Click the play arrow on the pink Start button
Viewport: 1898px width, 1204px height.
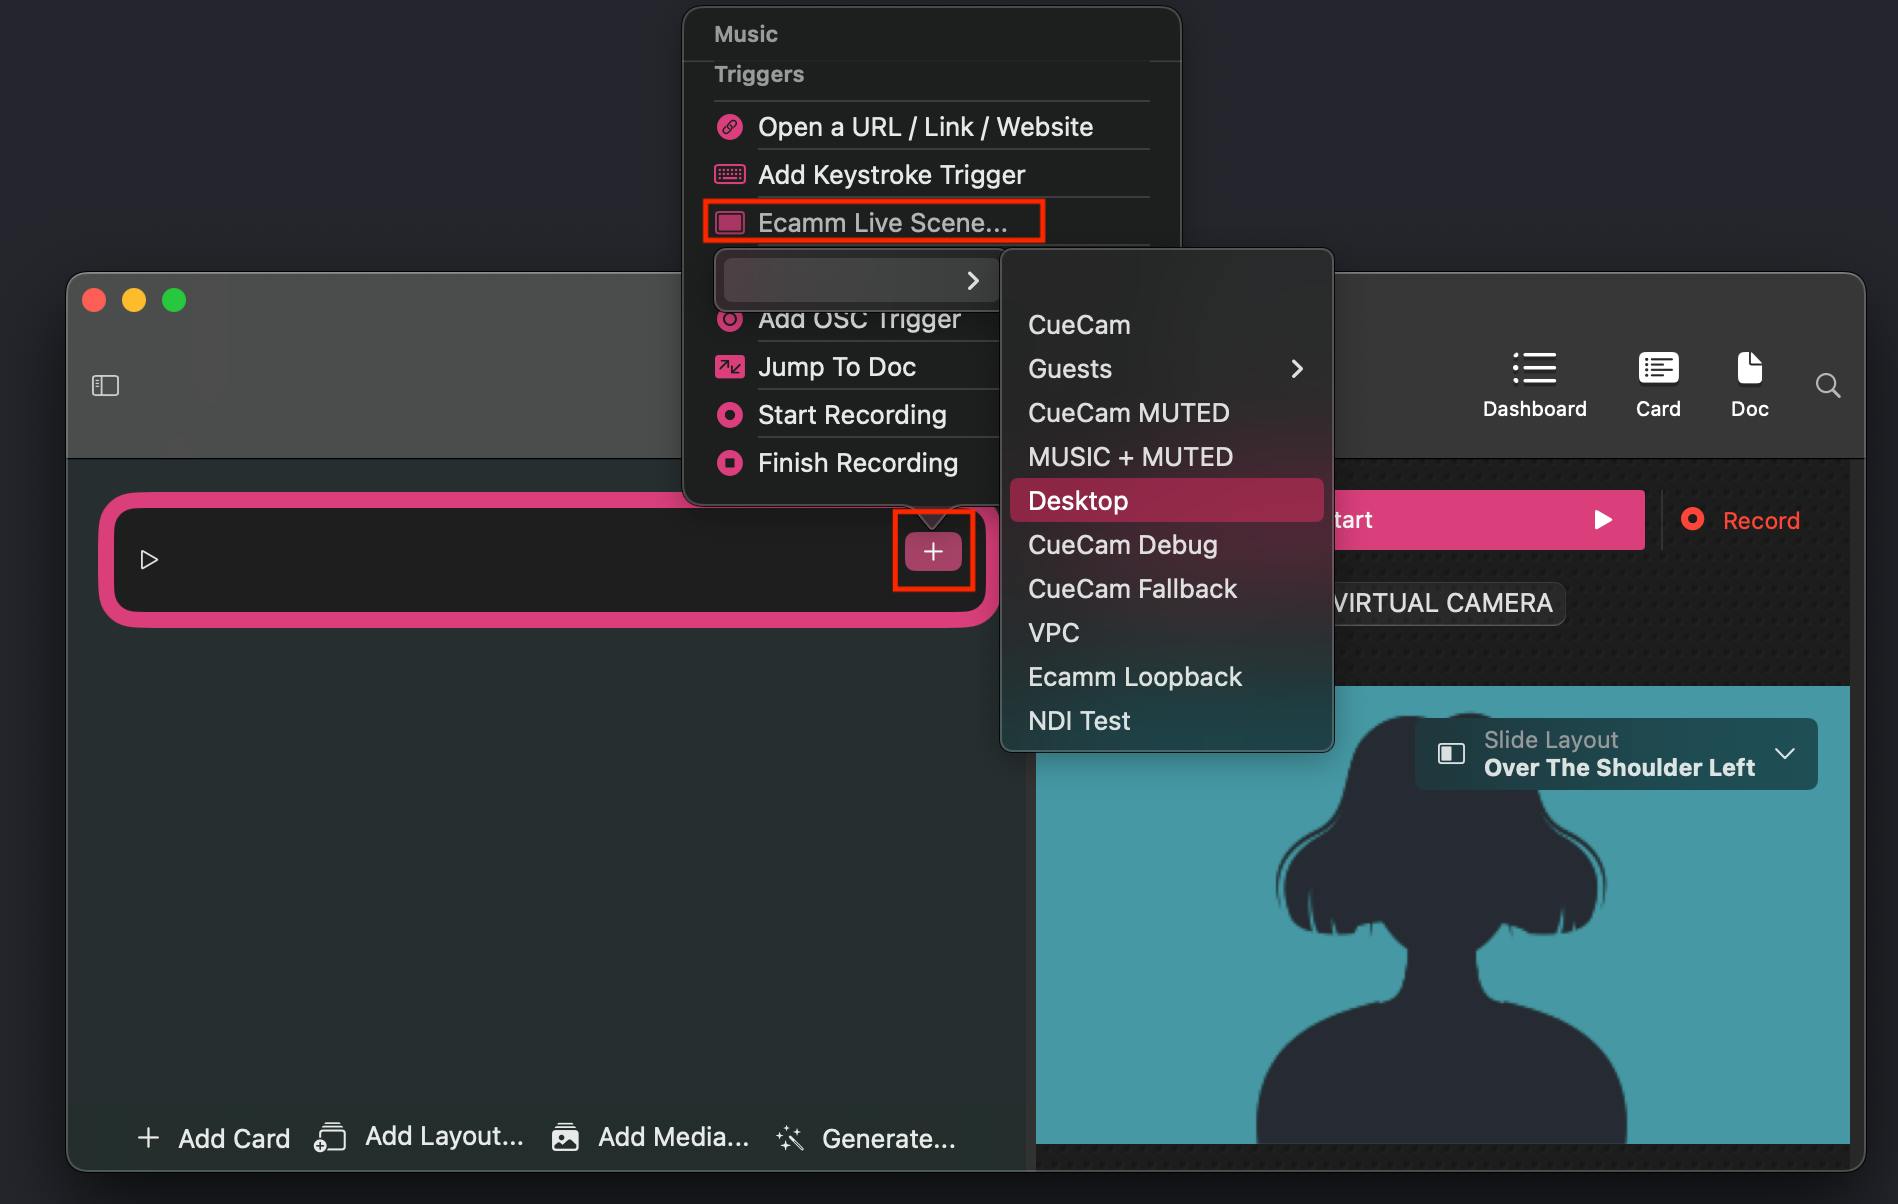coord(1603,520)
